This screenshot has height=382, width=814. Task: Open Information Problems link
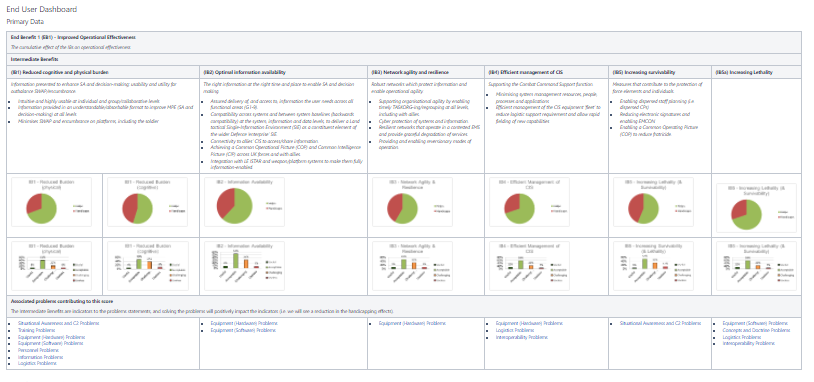click(x=39, y=357)
